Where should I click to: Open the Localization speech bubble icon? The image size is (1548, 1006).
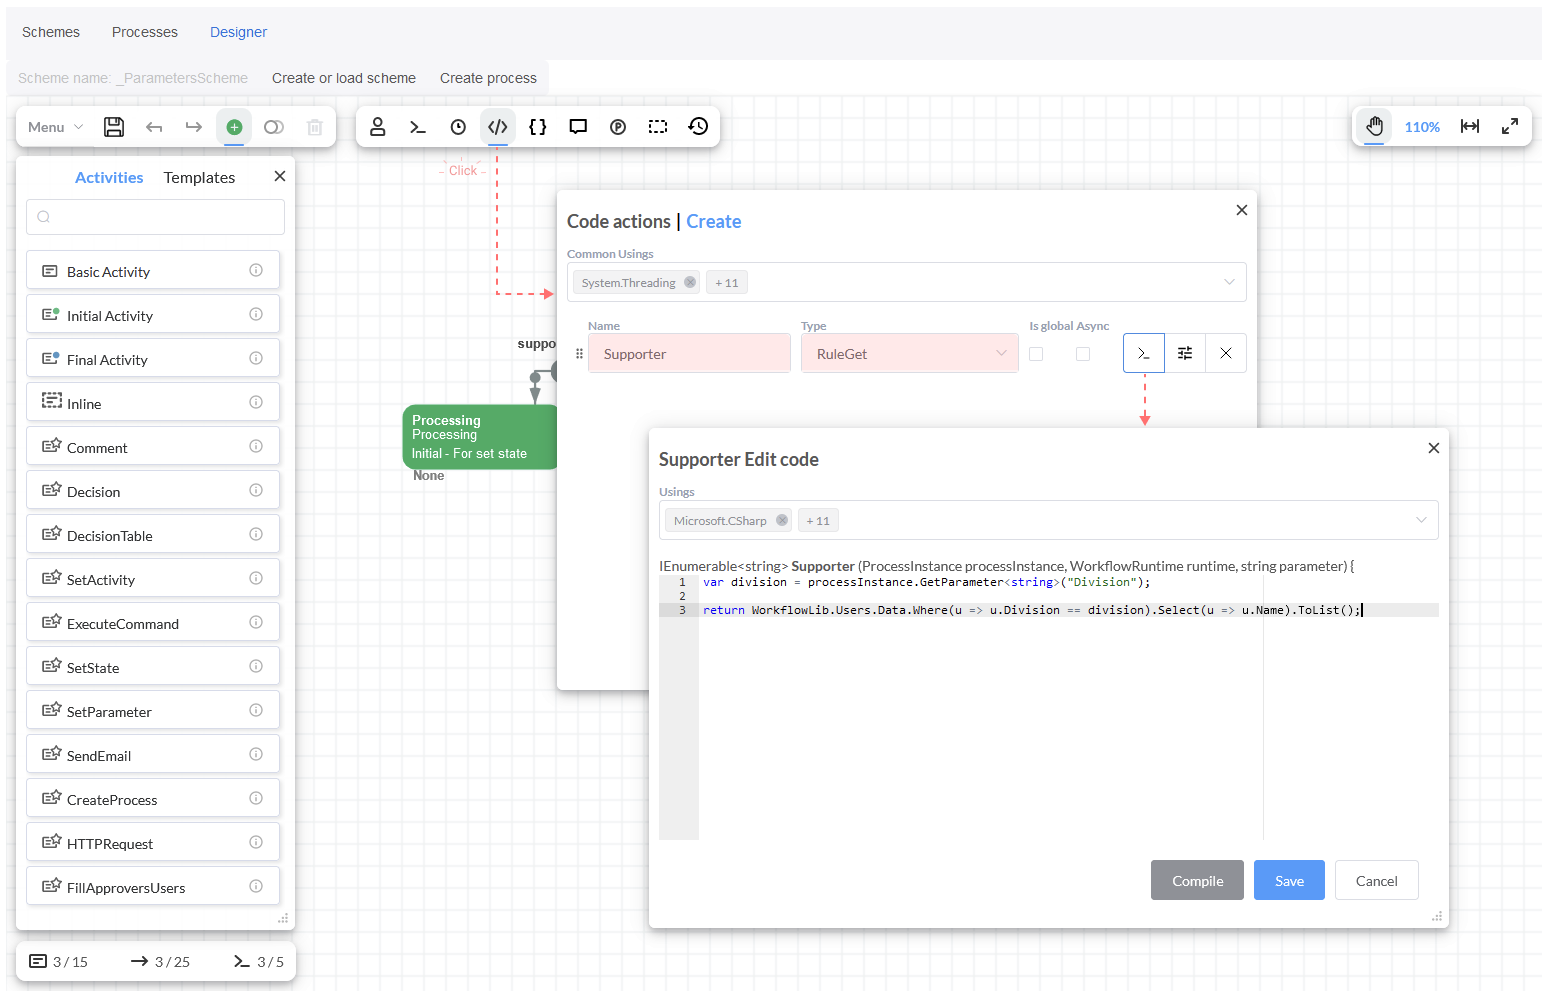point(578,127)
